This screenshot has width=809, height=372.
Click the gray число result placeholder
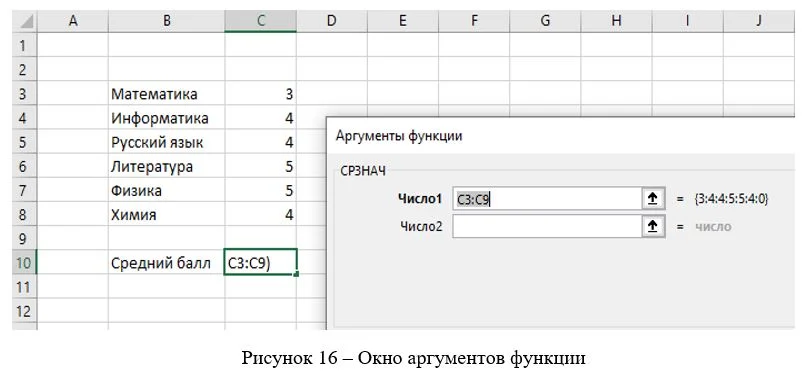714,227
